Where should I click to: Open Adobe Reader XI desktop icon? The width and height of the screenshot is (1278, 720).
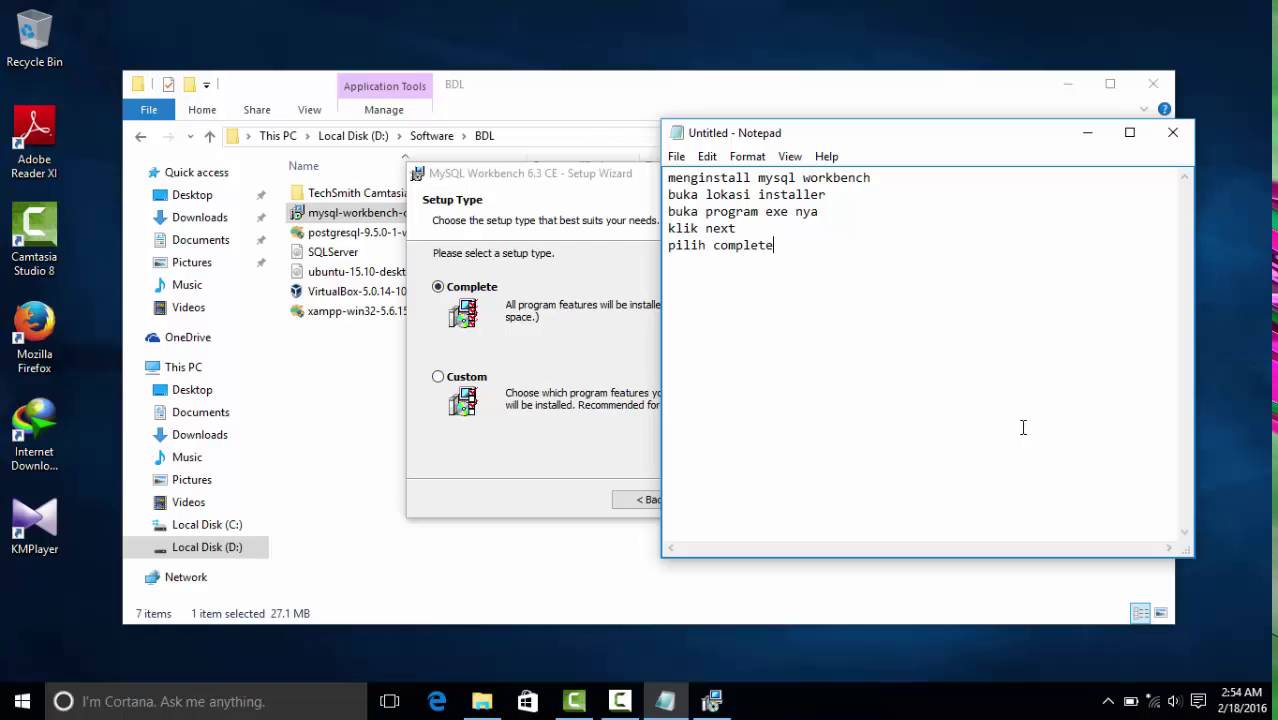click(34, 143)
